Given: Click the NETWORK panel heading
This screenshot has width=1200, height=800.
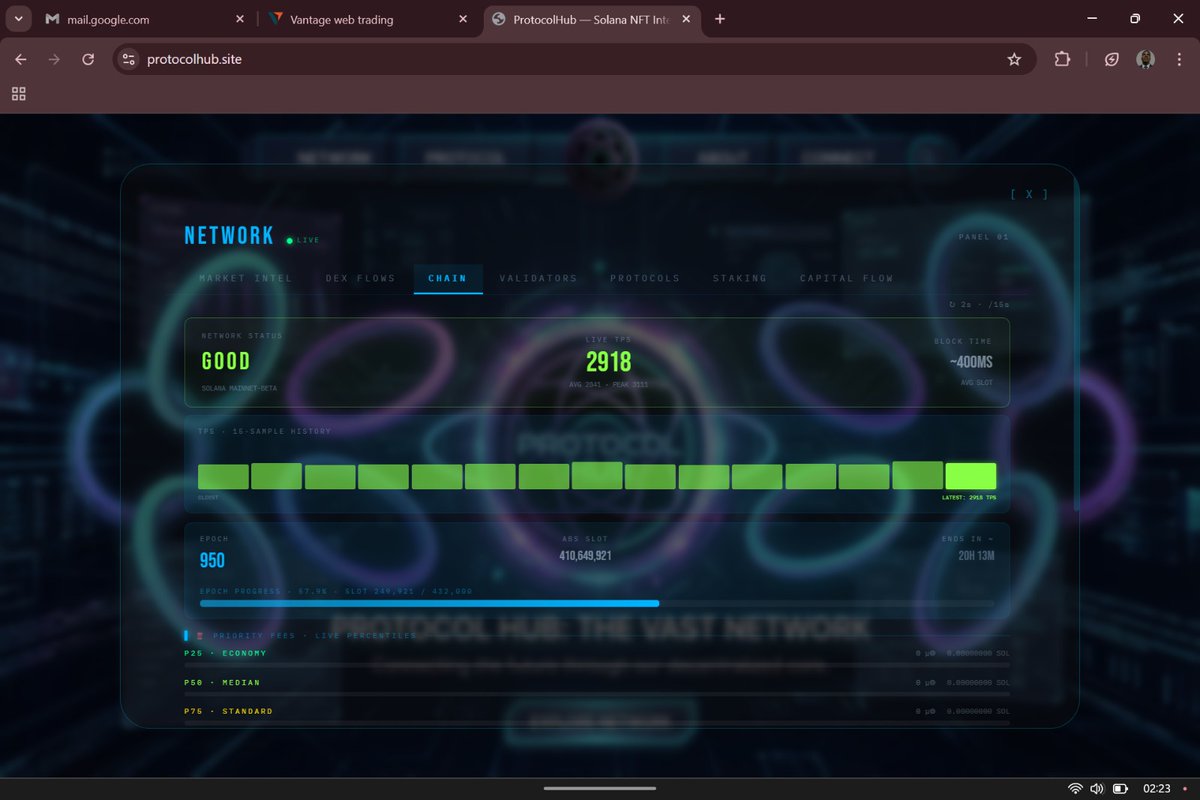Looking at the screenshot, I should point(229,235).
